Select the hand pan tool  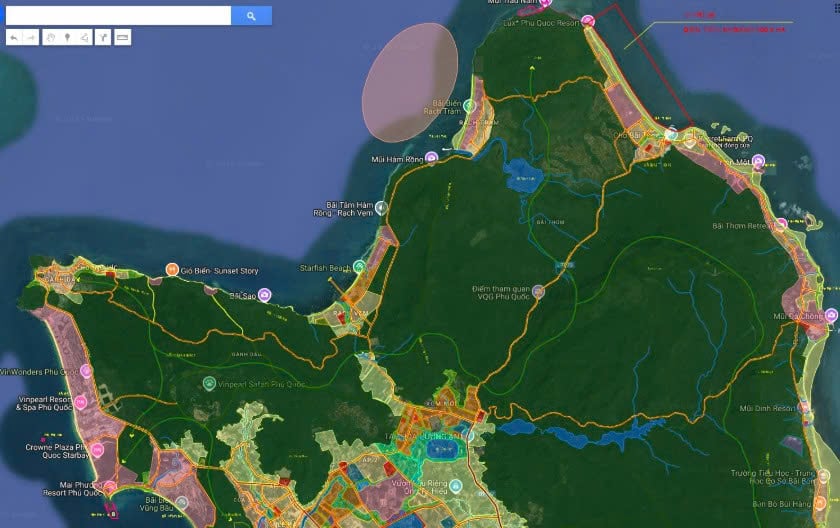[50, 38]
